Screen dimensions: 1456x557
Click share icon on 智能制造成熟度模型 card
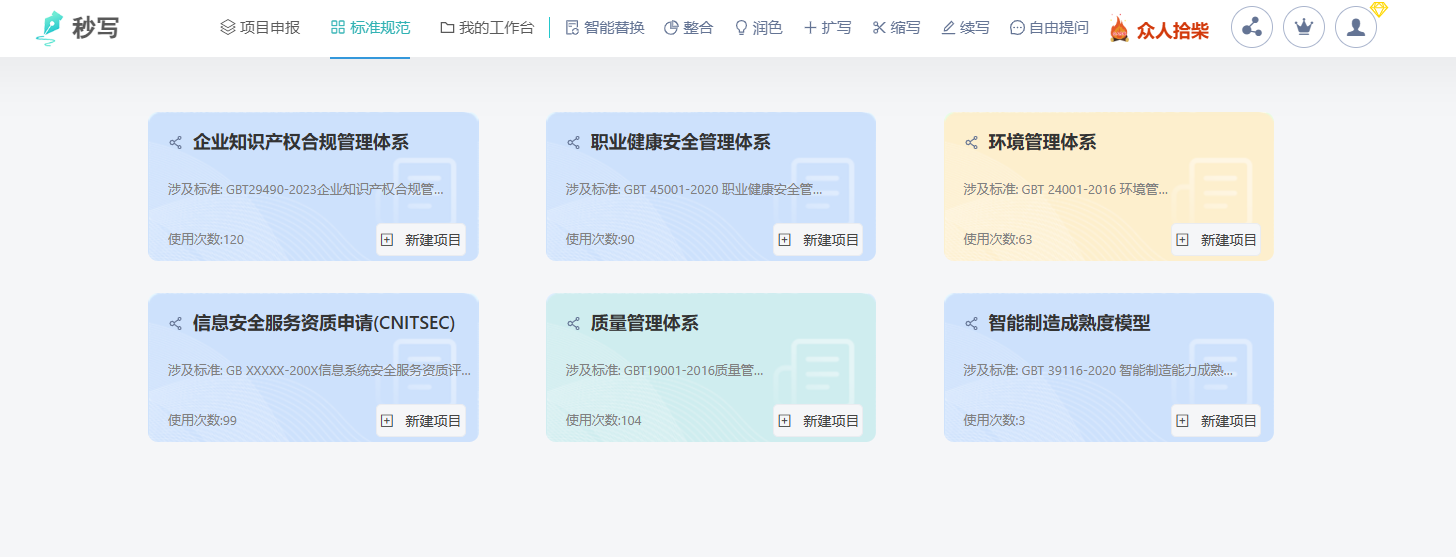(971, 324)
